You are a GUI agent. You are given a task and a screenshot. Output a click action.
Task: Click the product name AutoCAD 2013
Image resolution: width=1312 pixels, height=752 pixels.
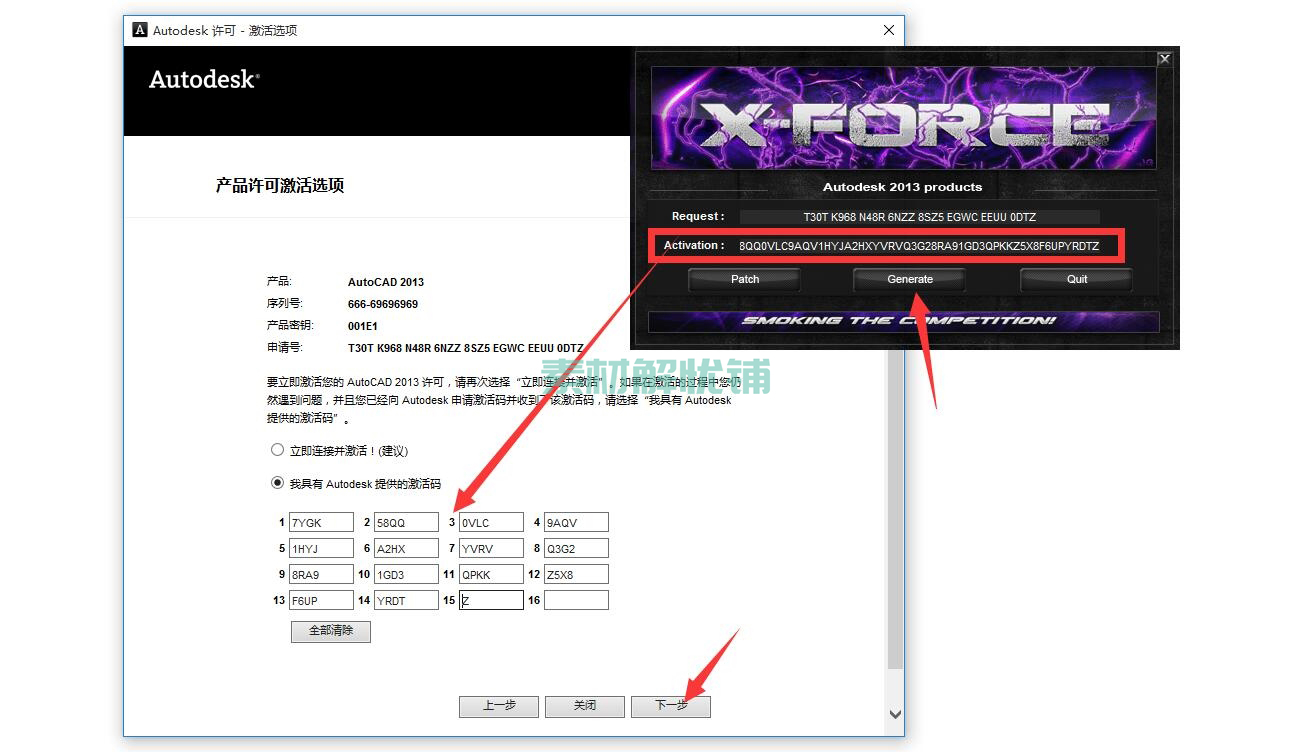(386, 282)
